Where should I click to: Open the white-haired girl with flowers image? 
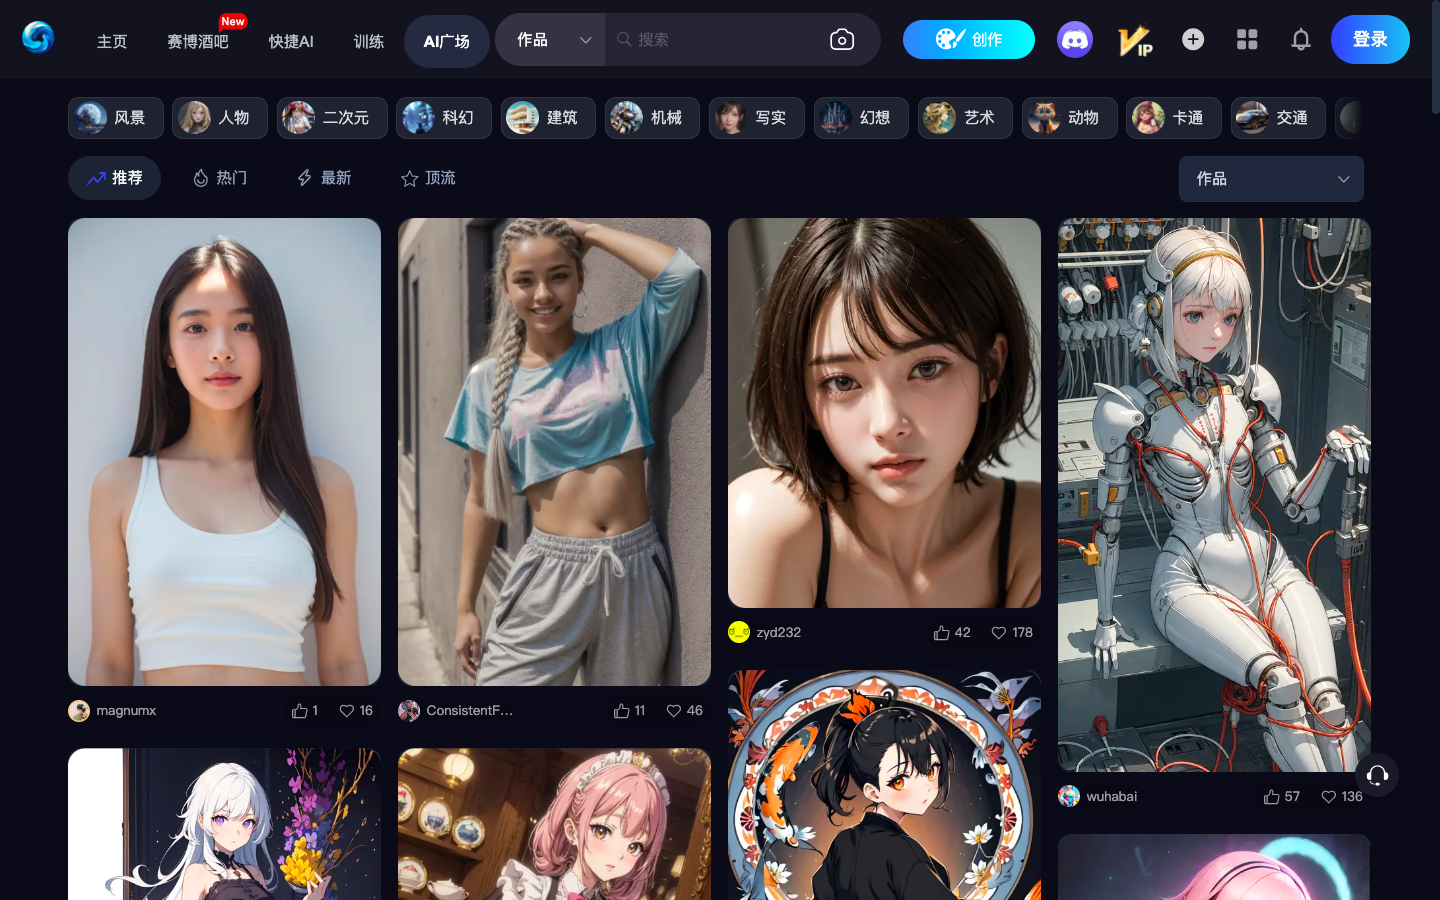click(224, 824)
